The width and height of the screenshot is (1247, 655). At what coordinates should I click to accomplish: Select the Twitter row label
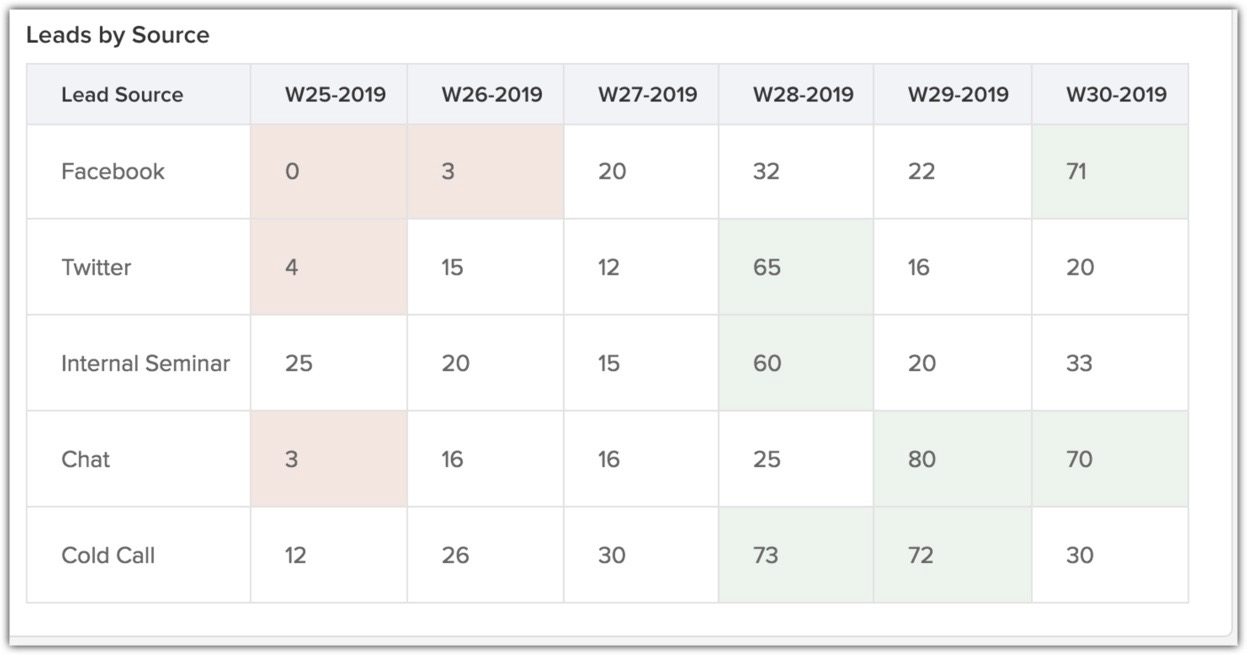[96, 267]
